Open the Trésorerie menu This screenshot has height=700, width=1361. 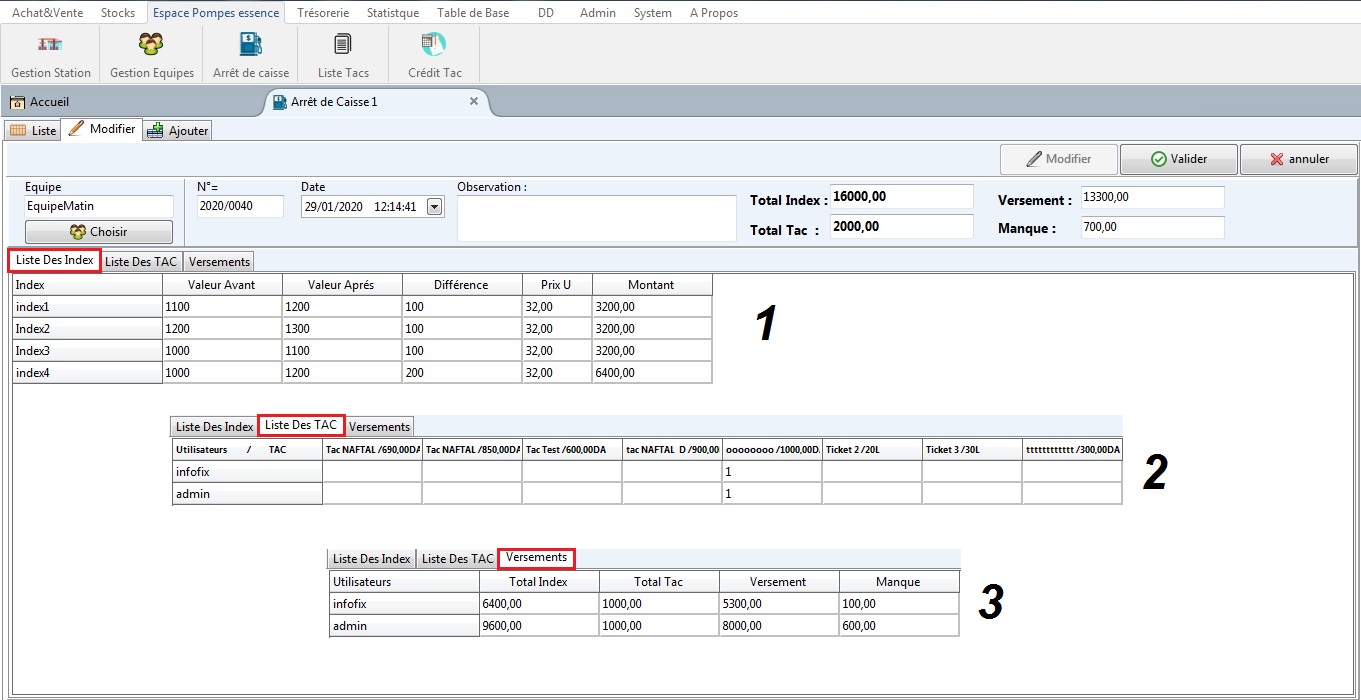coord(323,13)
